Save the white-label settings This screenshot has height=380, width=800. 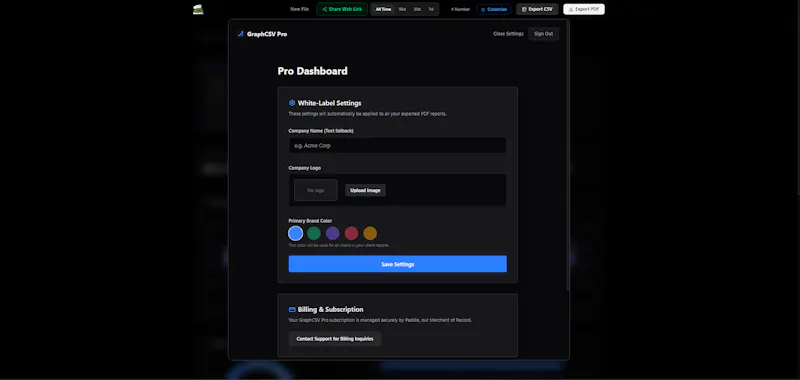[397, 264]
